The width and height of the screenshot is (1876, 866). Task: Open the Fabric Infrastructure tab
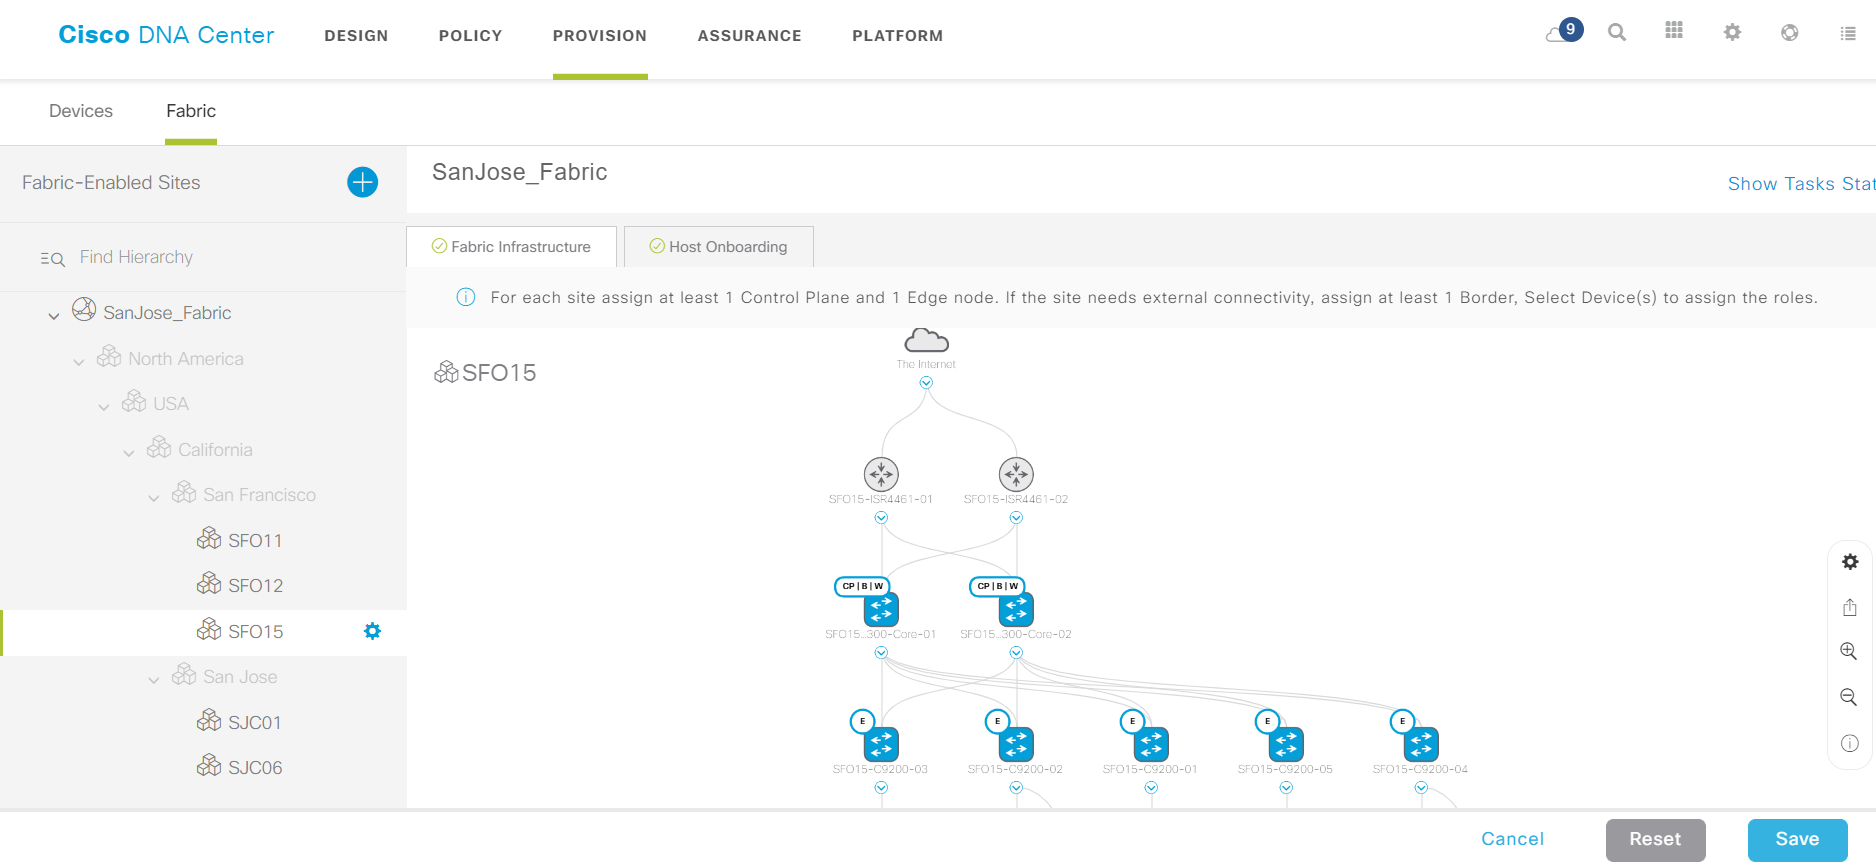coord(511,247)
